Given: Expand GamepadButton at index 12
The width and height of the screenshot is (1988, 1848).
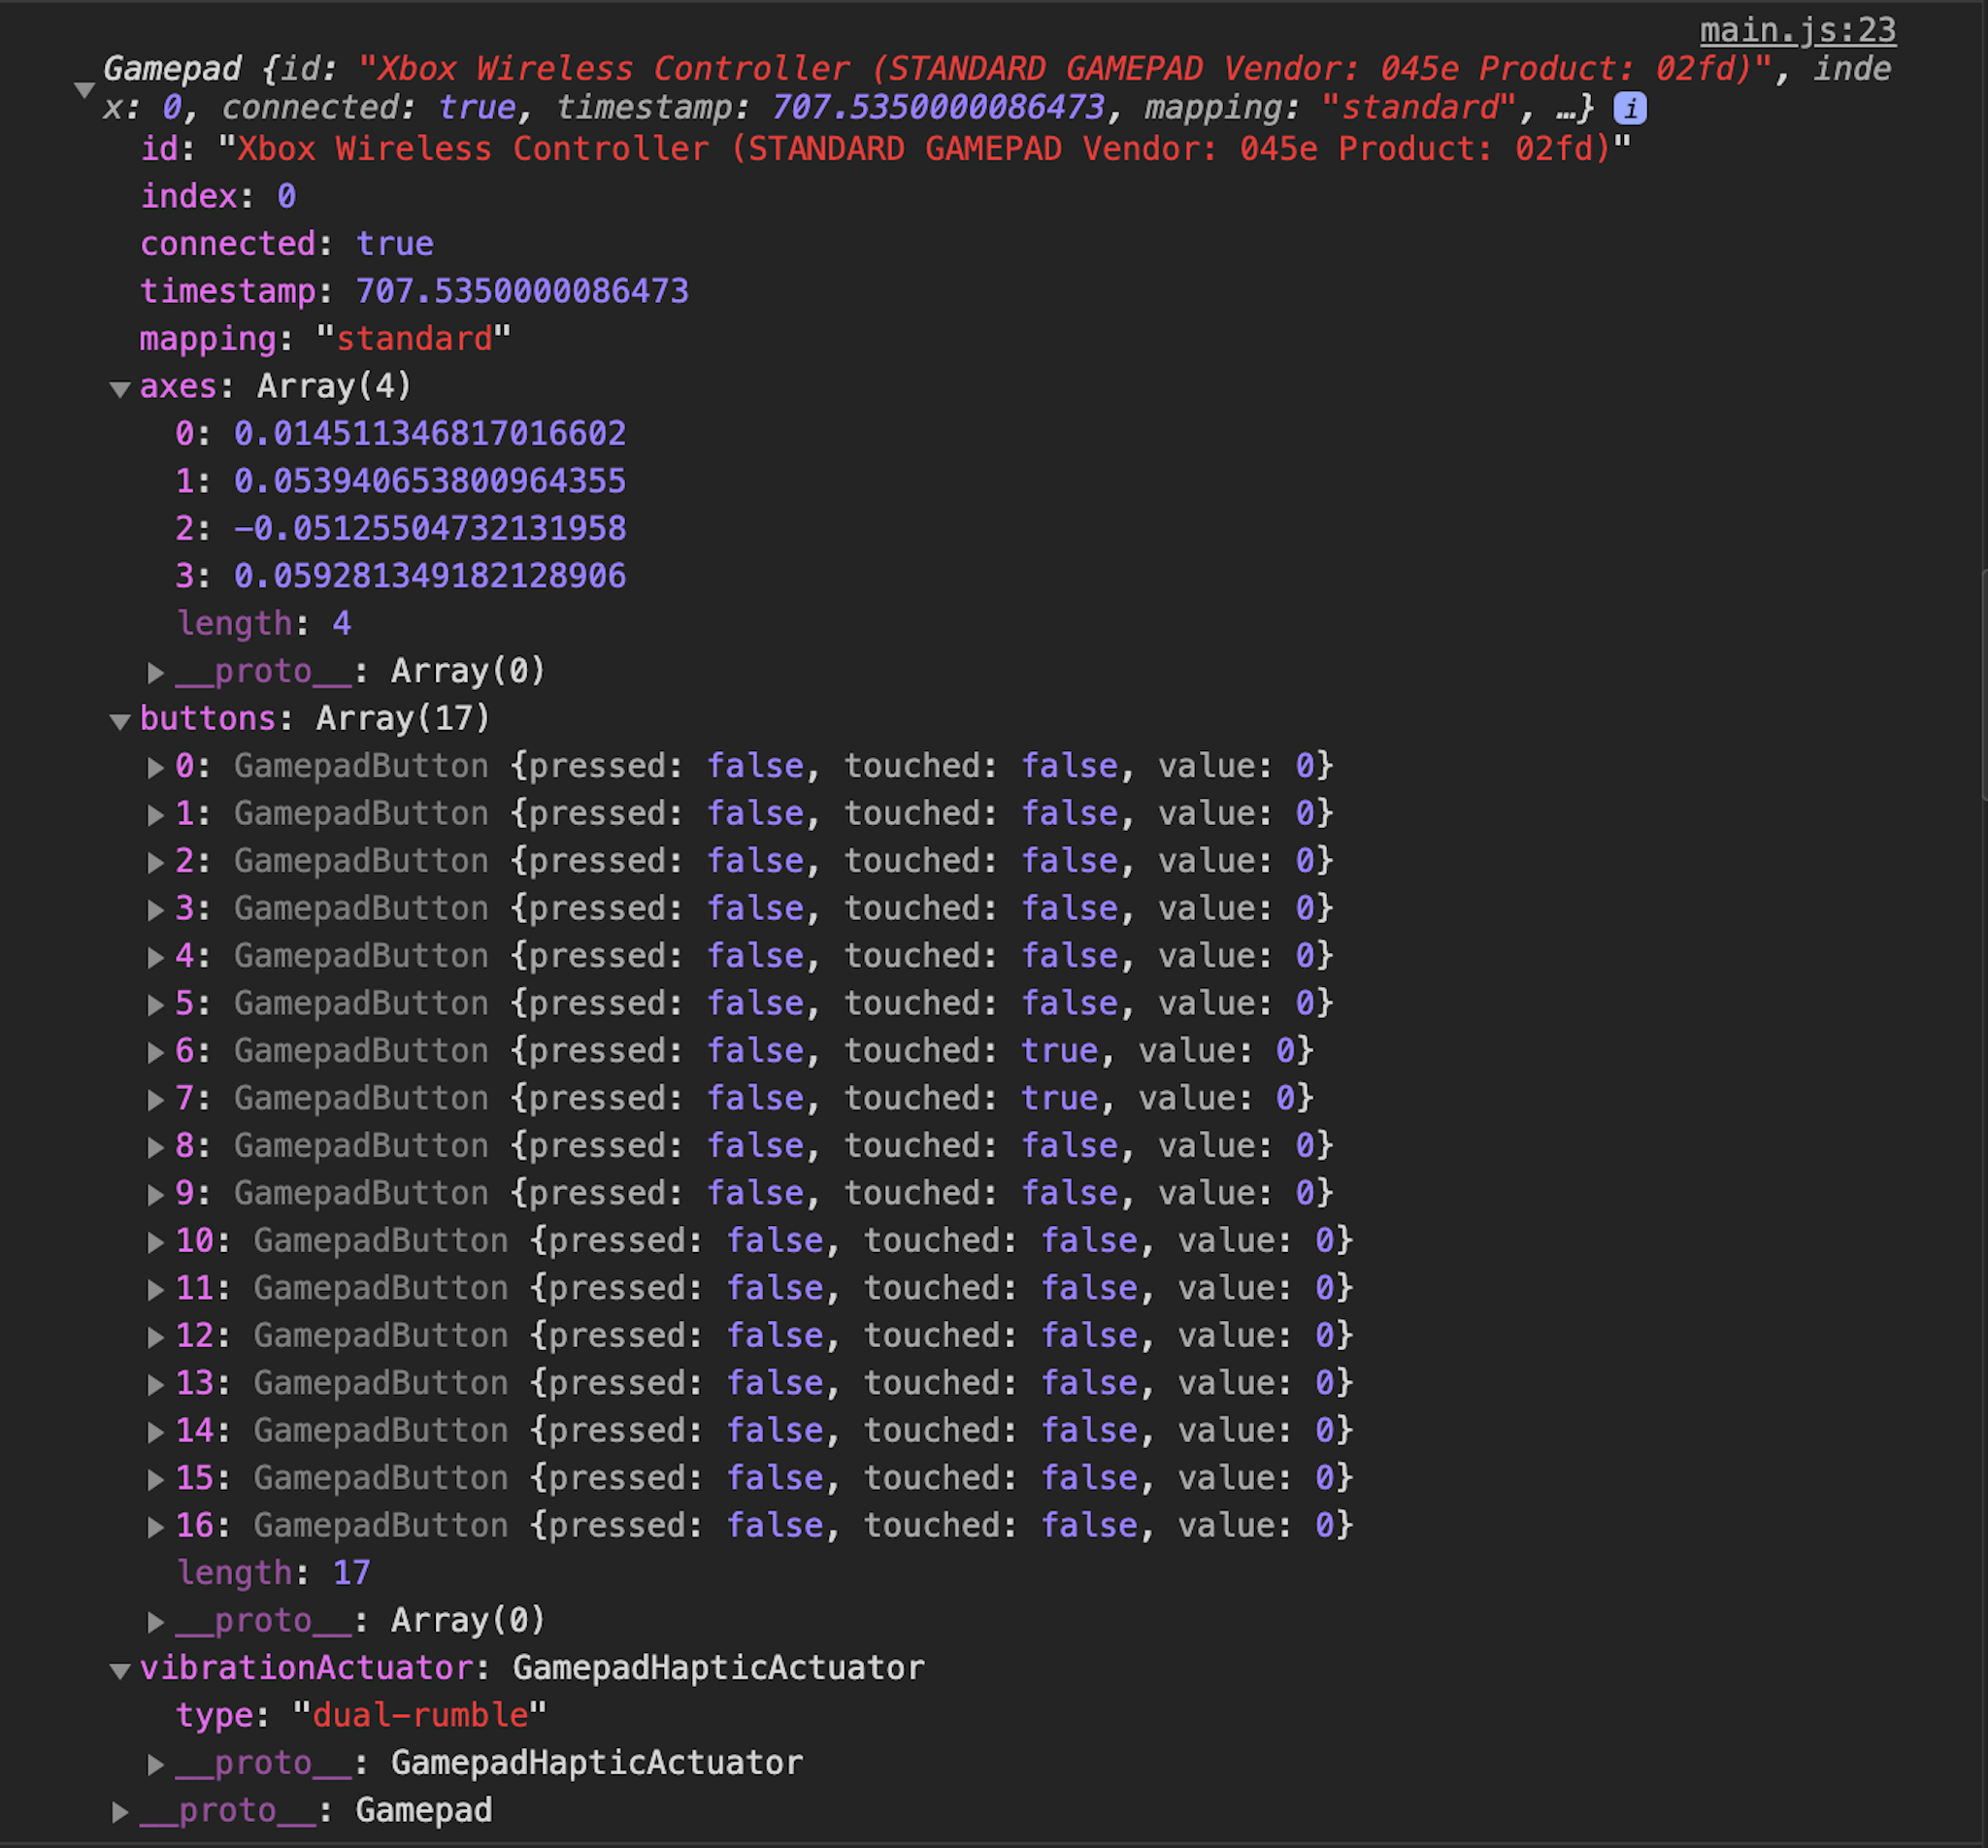Looking at the screenshot, I should [x=156, y=1336].
